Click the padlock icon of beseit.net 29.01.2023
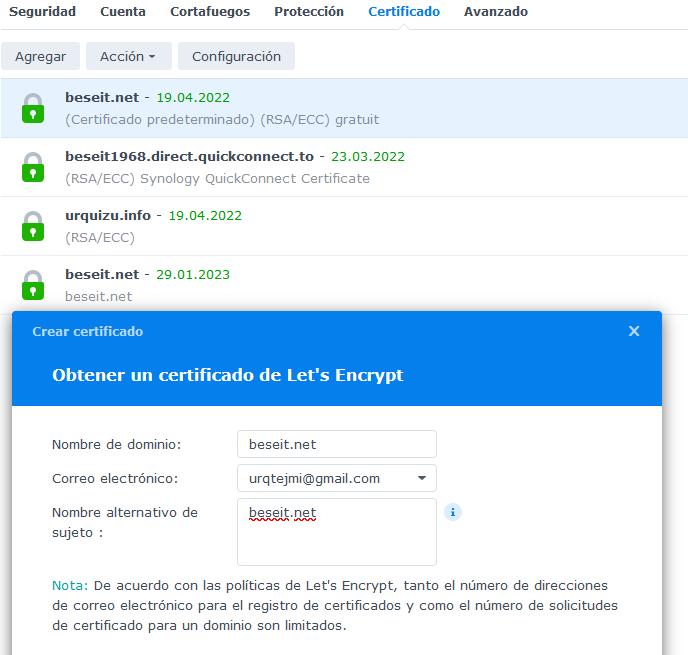The height and width of the screenshot is (655, 688). pyautogui.click(x=33, y=284)
